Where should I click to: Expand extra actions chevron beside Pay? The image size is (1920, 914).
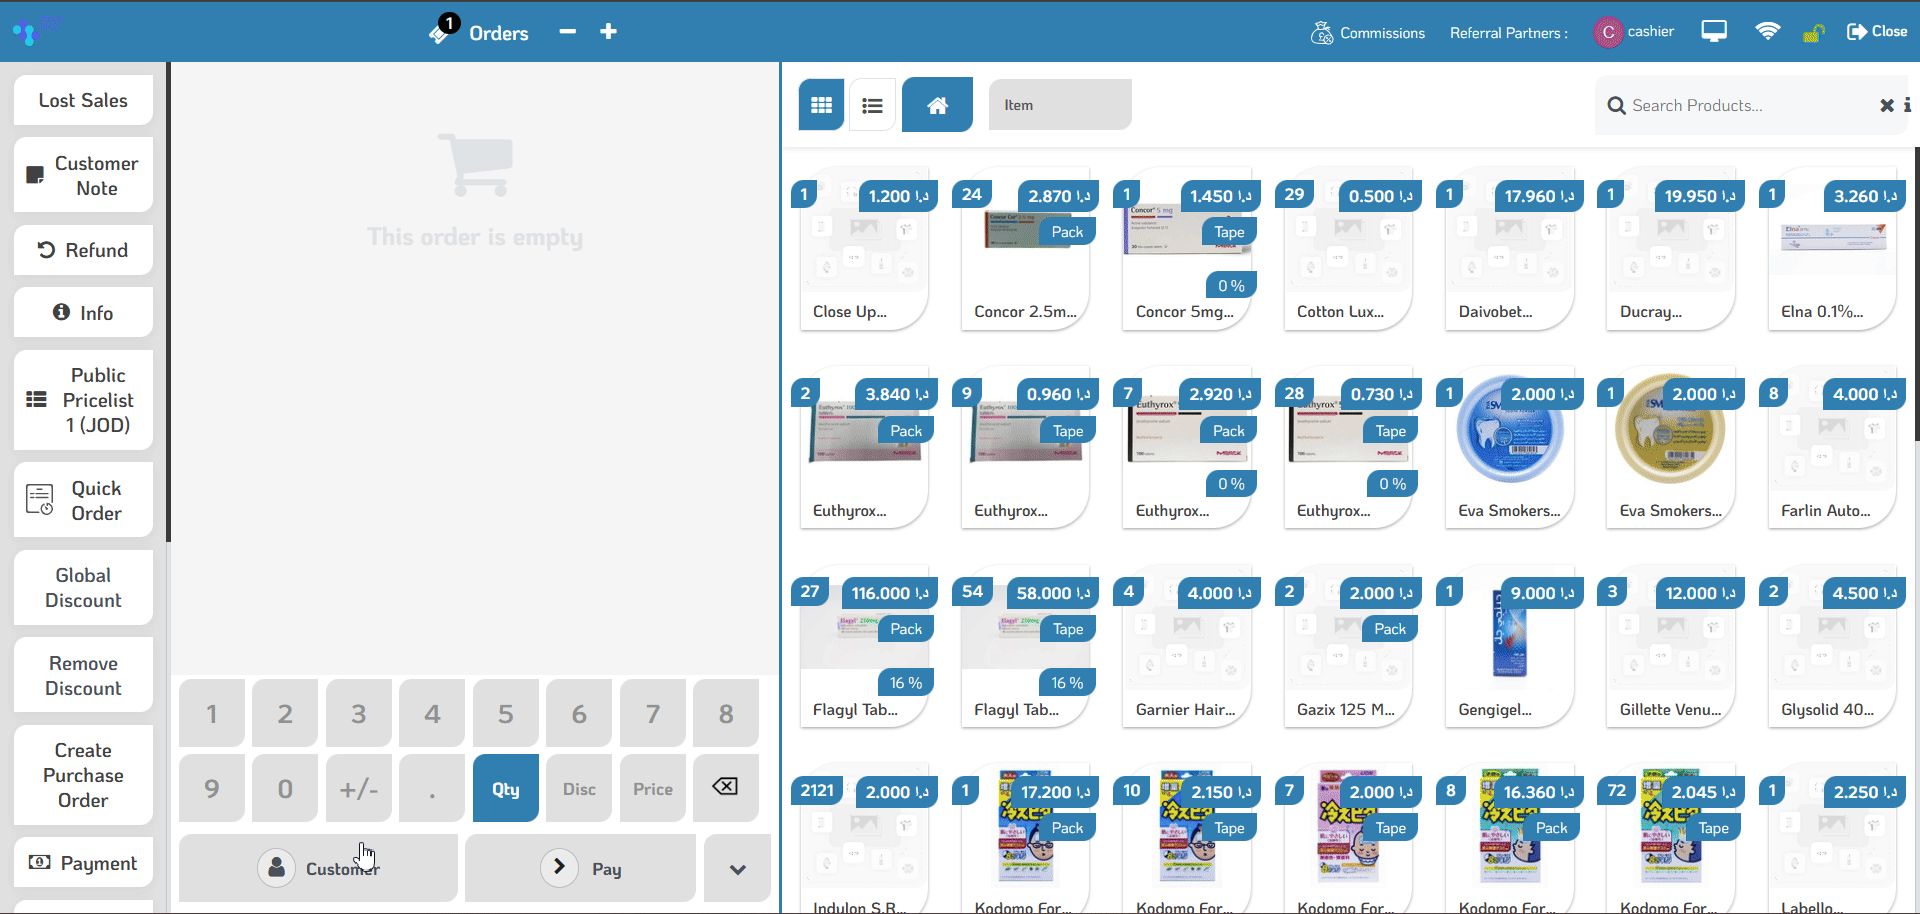[737, 868]
